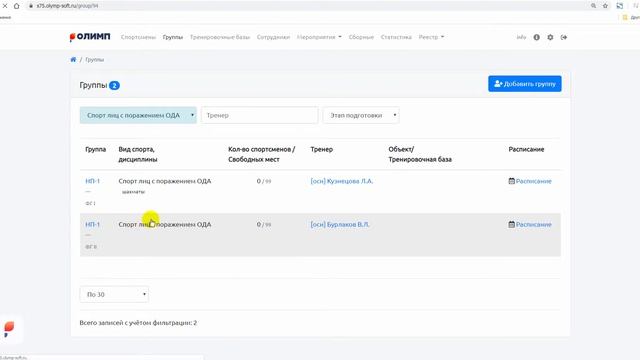Click the Тренер filter input field
The width and height of the screenshot is (640, 360).
pos(260,116)
